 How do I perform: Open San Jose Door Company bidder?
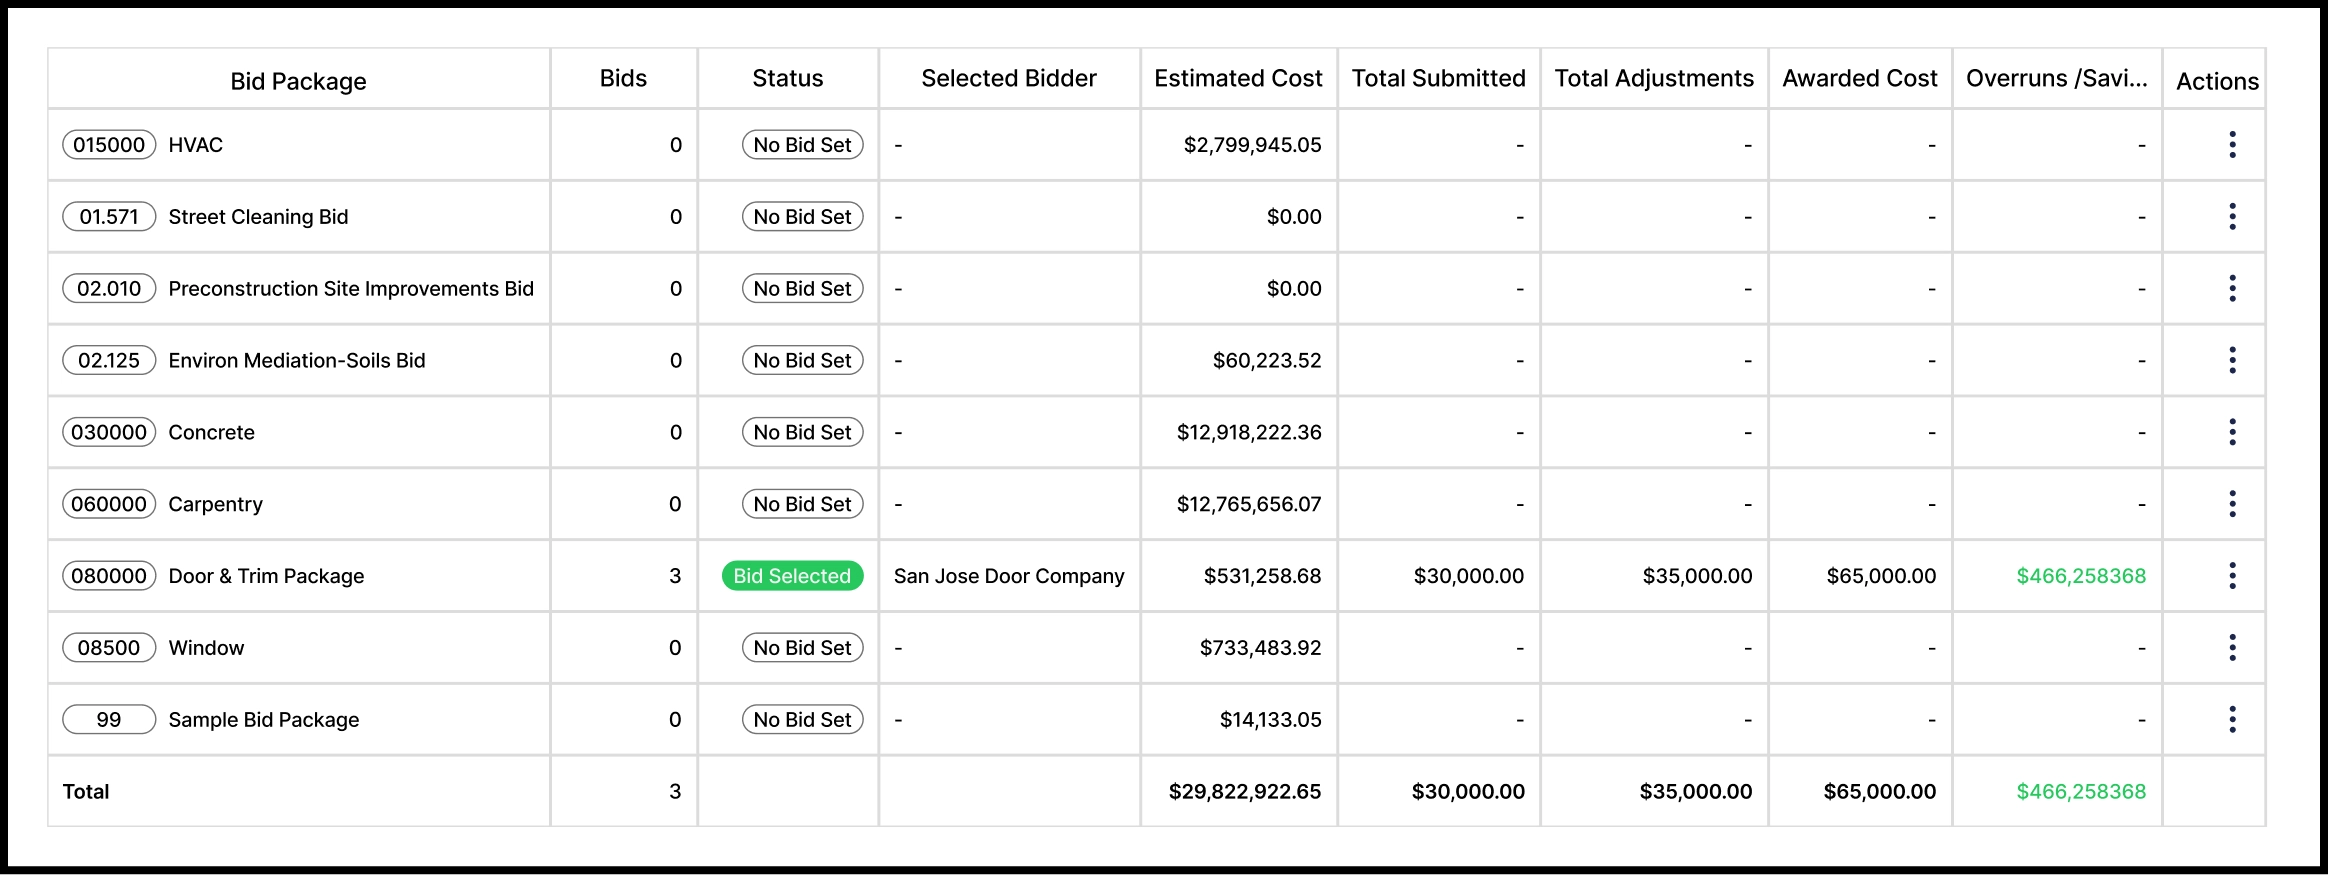(x=1009, y=576)
